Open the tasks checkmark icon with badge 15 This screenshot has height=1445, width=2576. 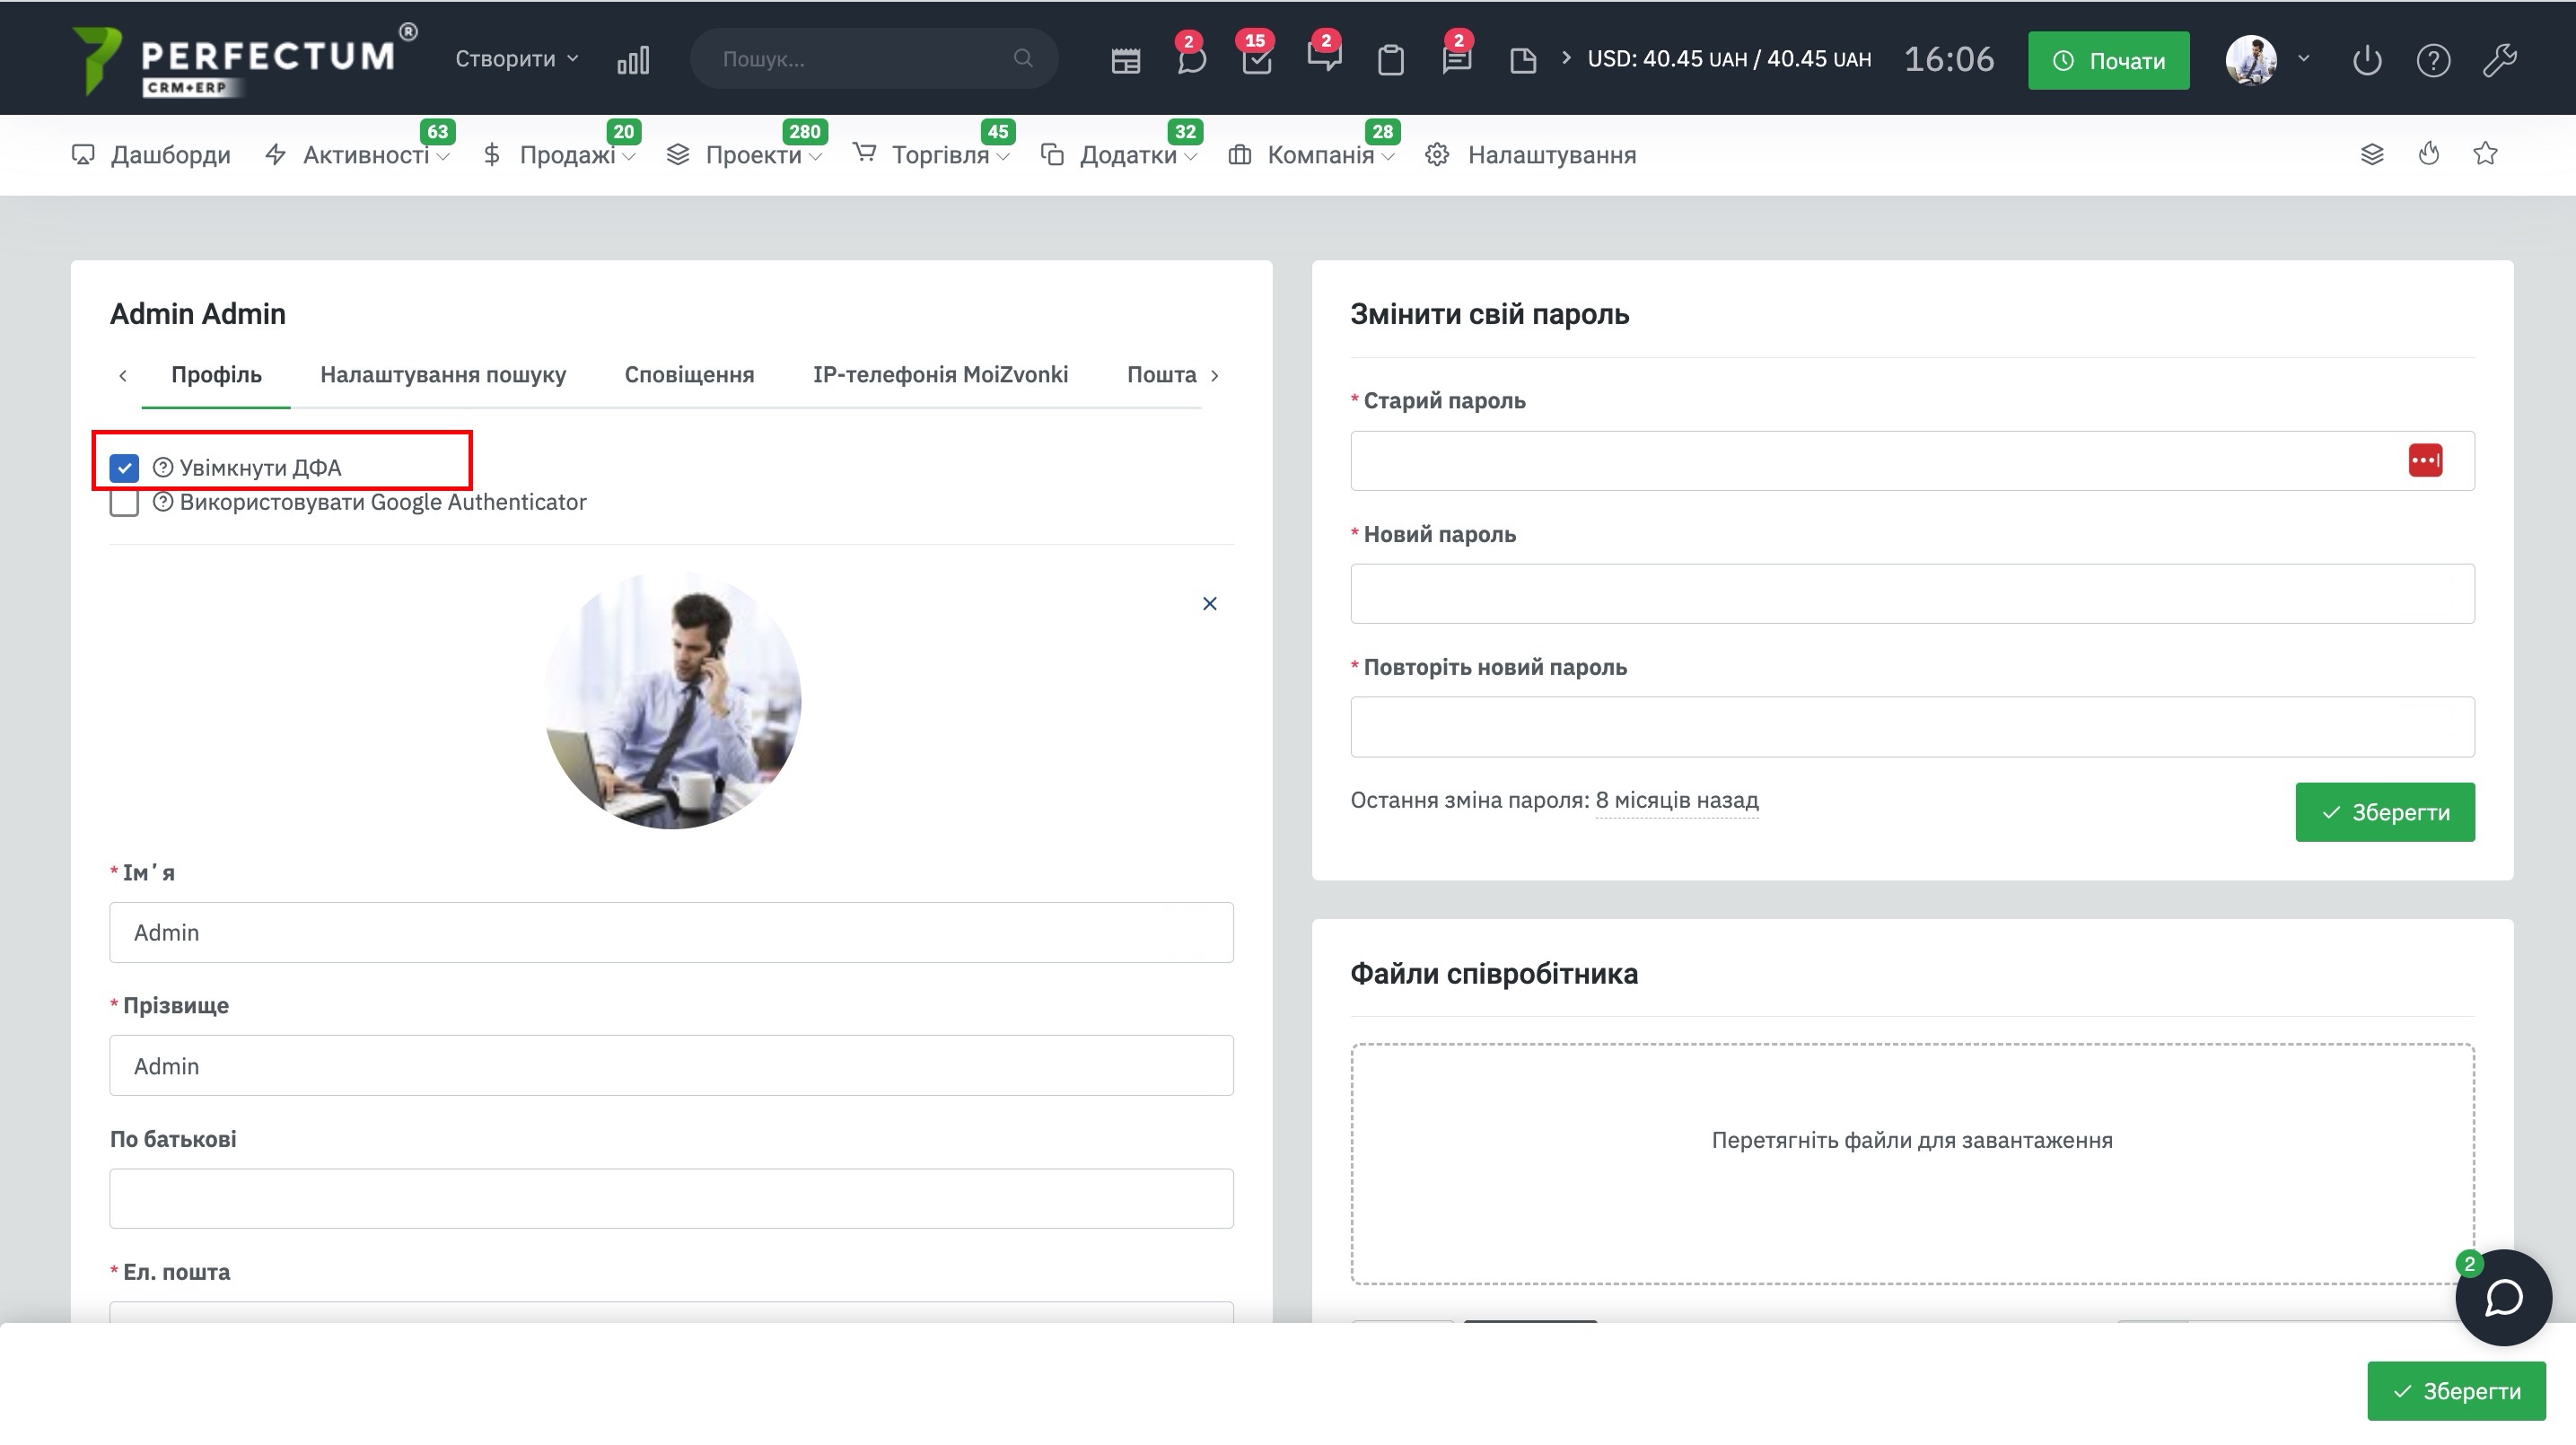tap(1256, 60)
